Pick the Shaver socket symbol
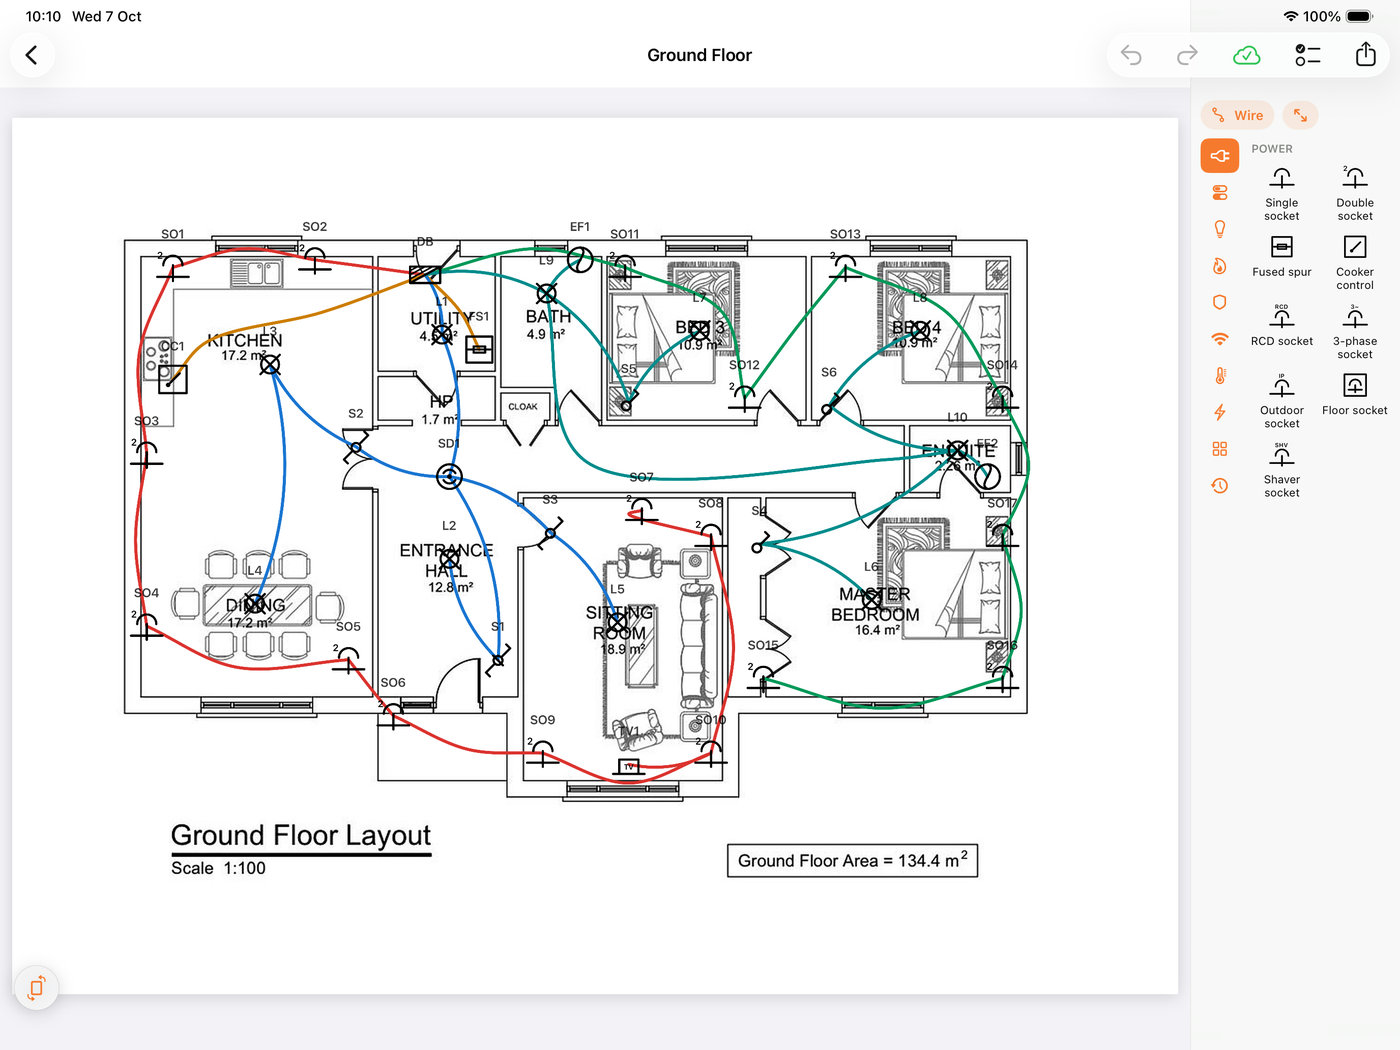Image resolution: width=1400 pixels, height=1050 pixels. point(1281,469)
